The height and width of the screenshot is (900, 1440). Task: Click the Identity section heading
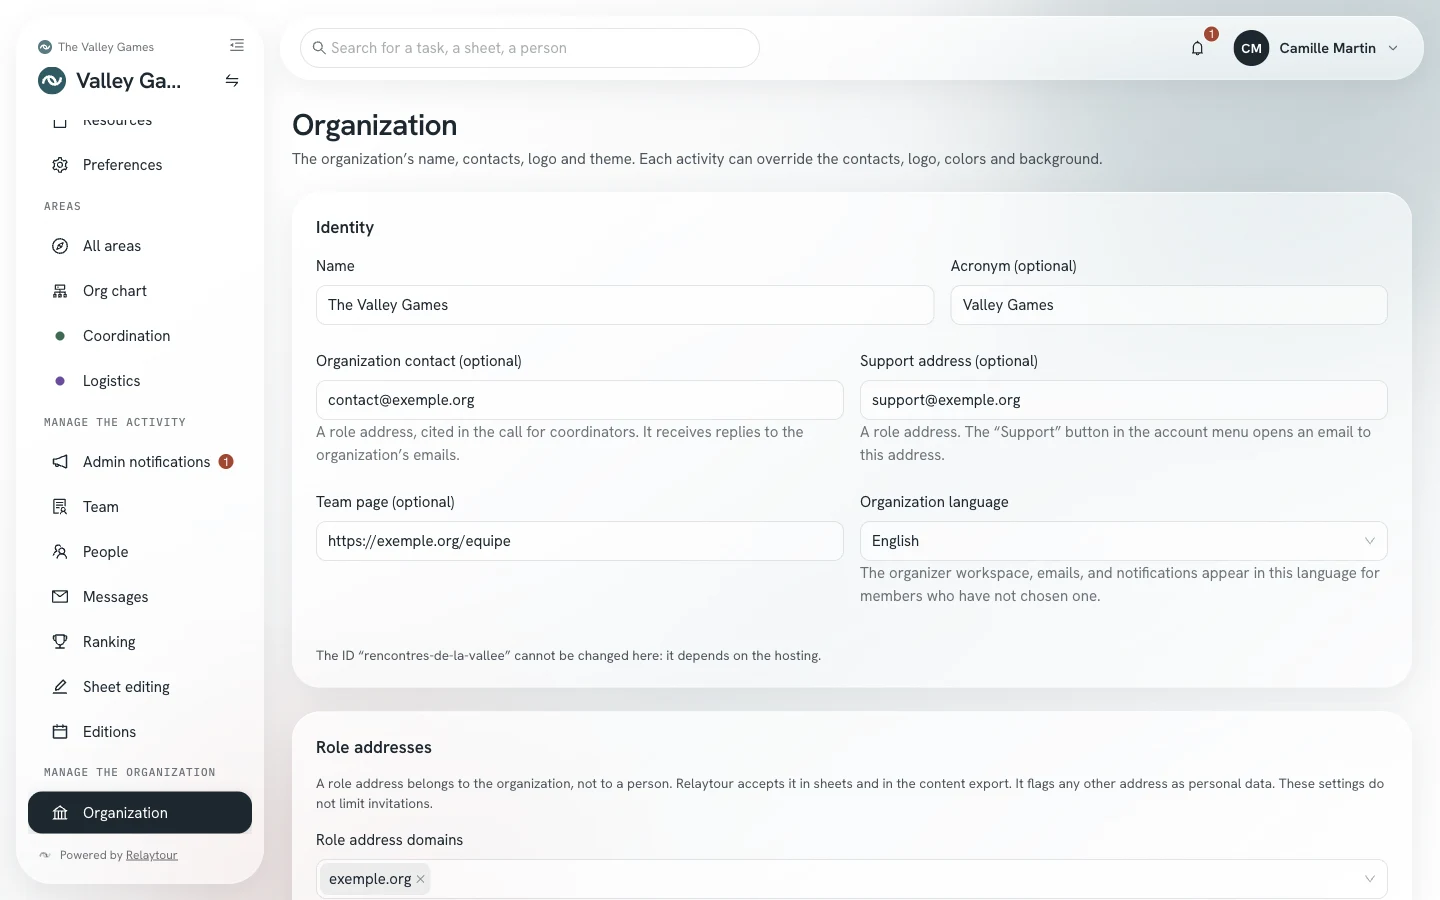click(x=345, y=227)
